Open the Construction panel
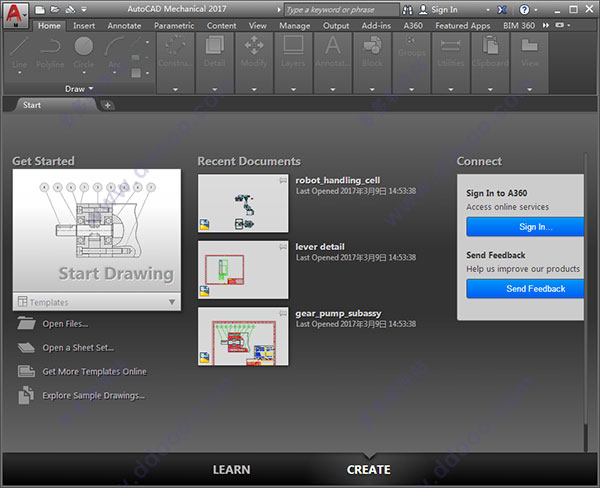The width and height of the screenshot is (600, 488). 175,61
